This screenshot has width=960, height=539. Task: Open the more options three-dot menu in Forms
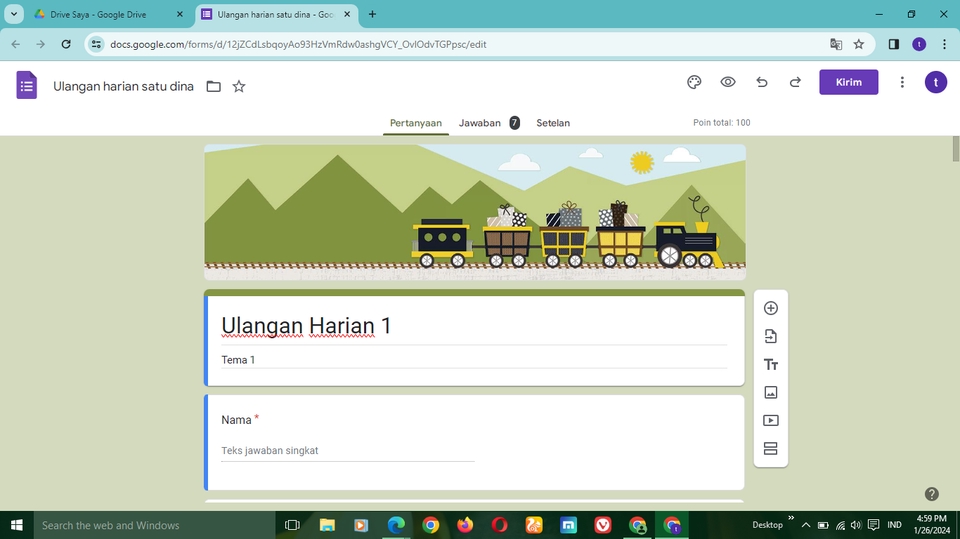click(x=902, y=82)
